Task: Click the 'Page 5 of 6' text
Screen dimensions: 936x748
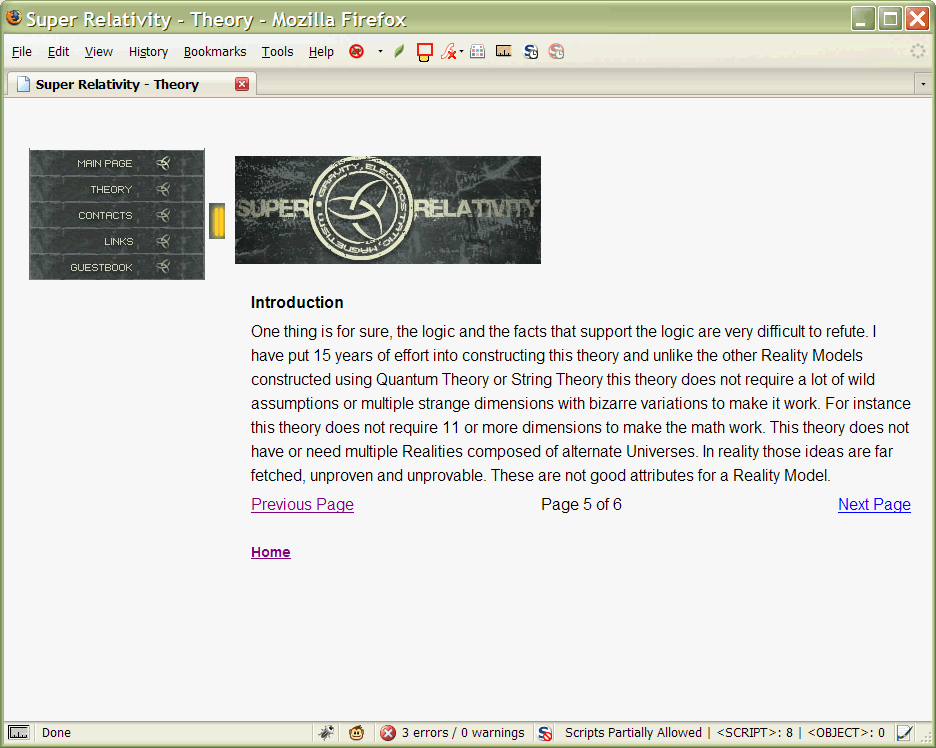Action: click(x=581, y=504)
